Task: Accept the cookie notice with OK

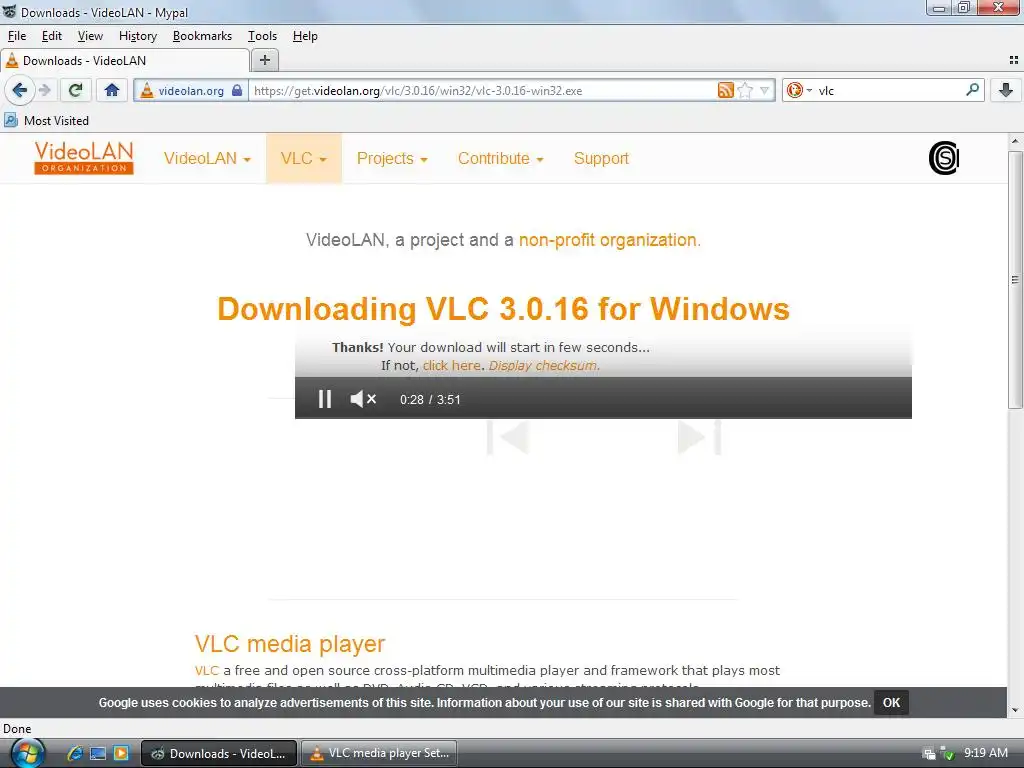Action: click(891, 703)
